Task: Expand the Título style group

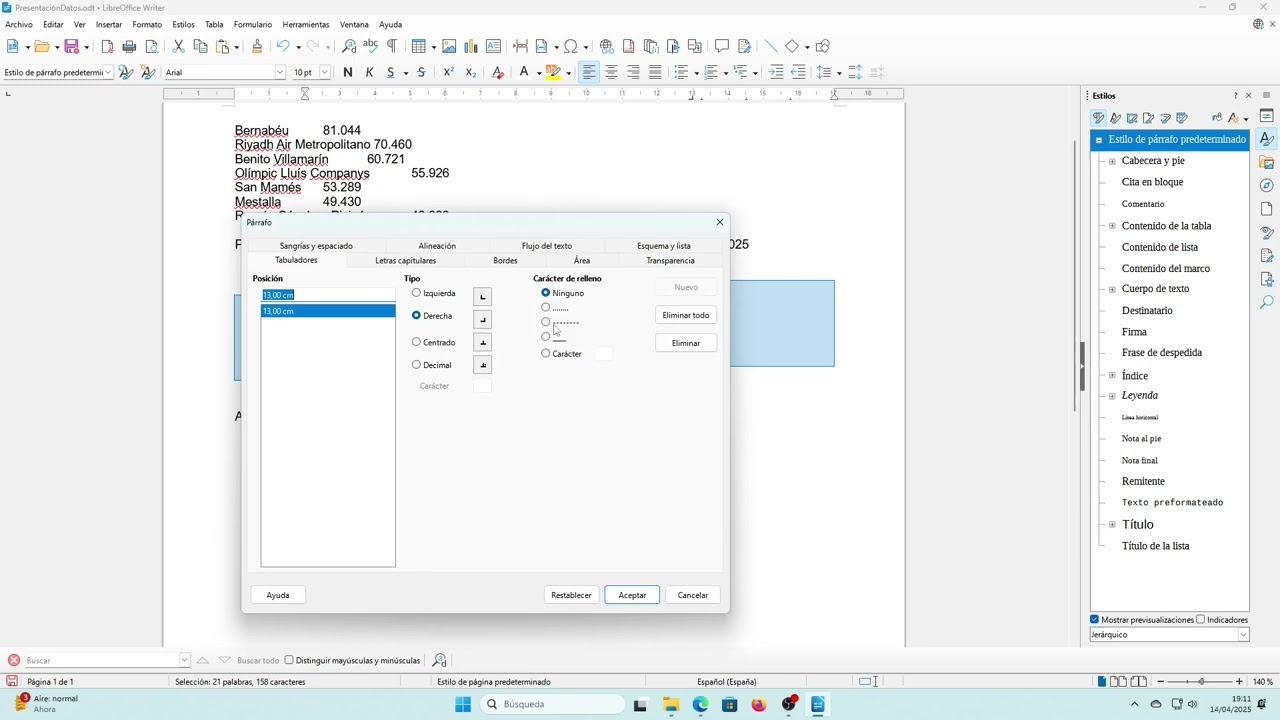Action: tap(1112, 524)
